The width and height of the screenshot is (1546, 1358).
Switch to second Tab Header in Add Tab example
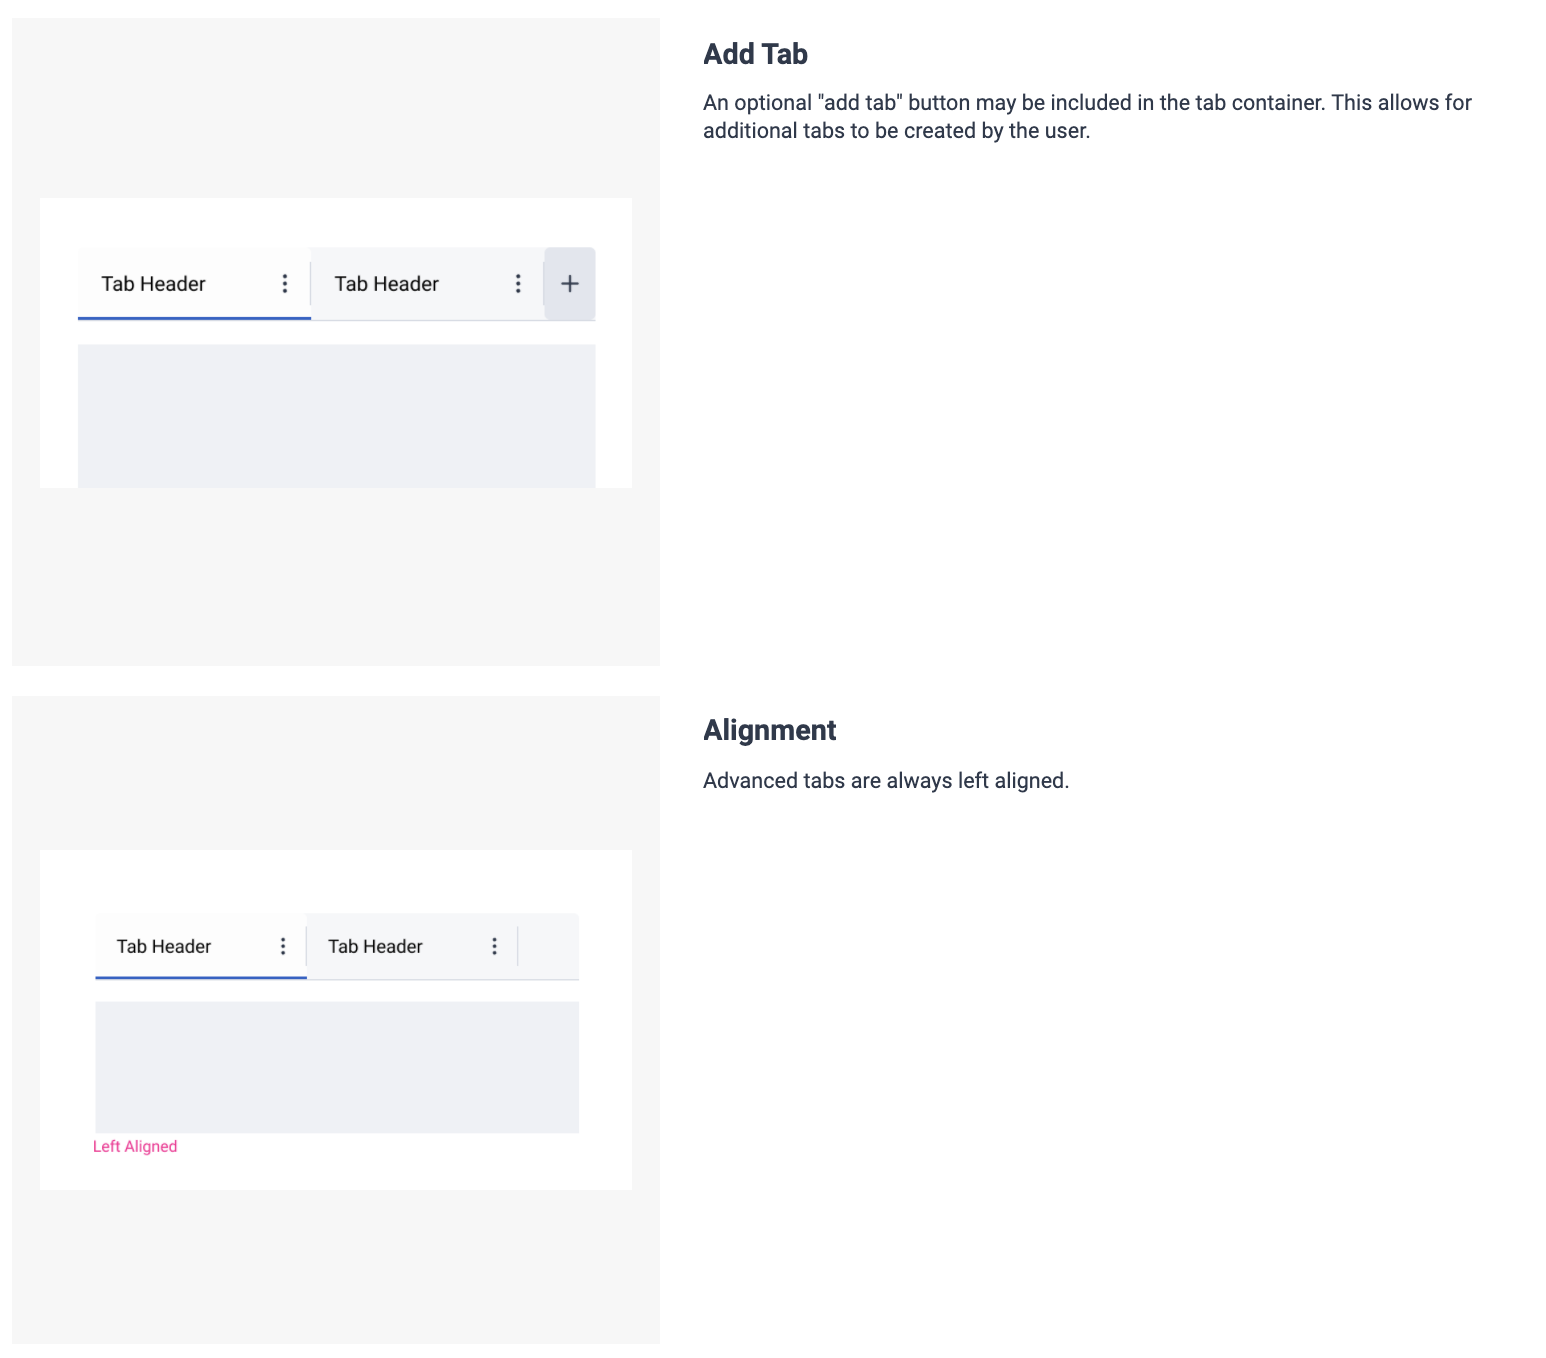pos(427,284)
